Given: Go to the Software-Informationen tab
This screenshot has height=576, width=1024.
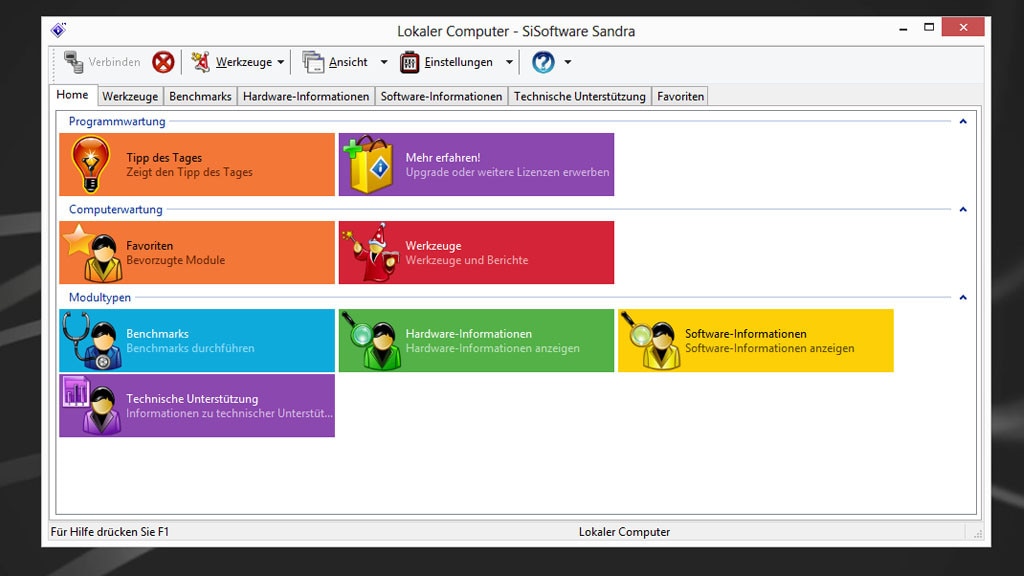Looking at the screenshot, I should click(x=441, y=97).
